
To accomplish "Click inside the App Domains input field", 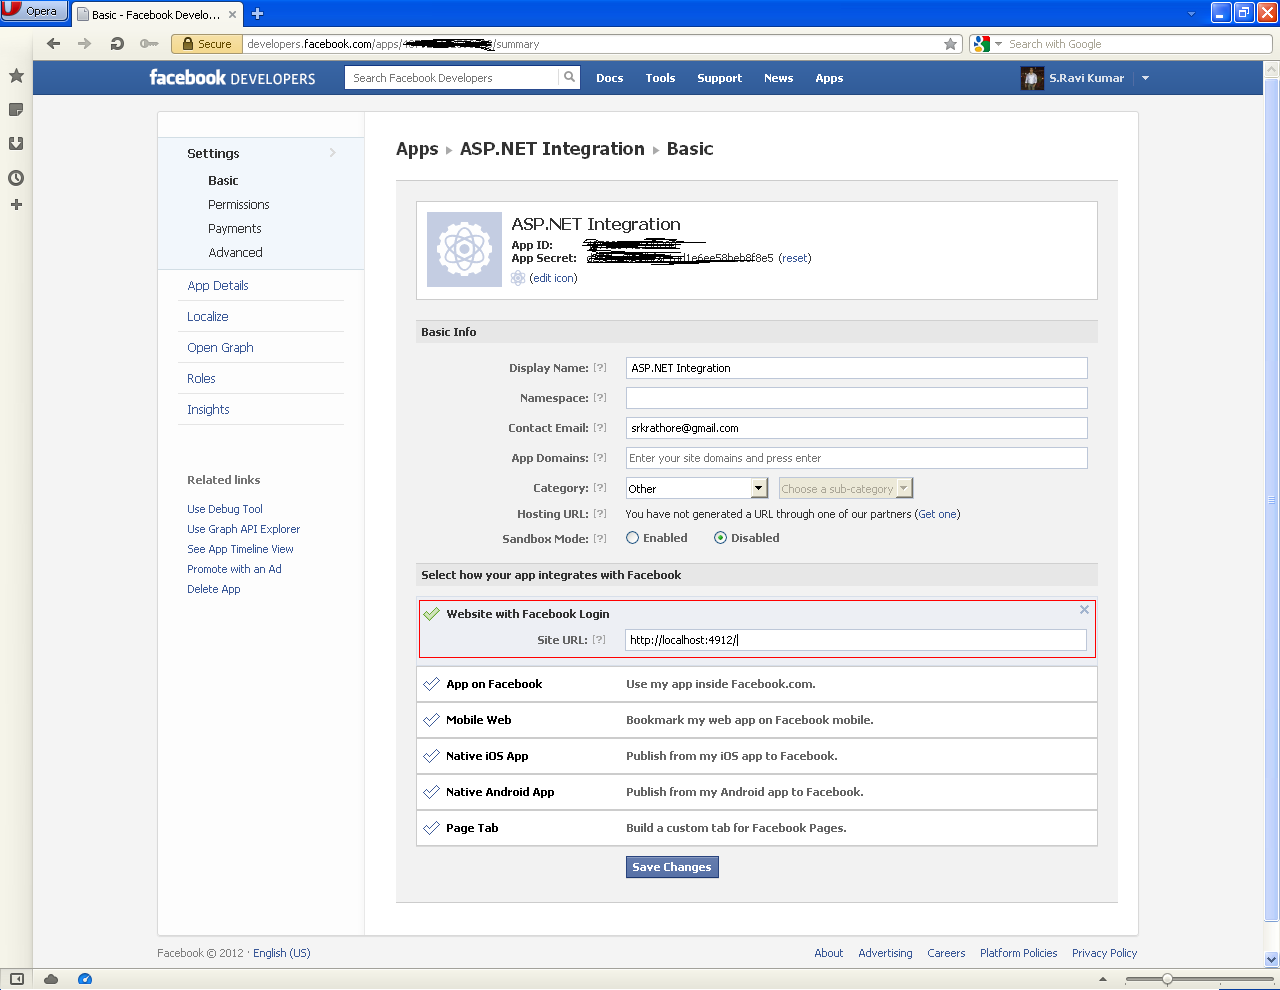I will tap(855, 458).
